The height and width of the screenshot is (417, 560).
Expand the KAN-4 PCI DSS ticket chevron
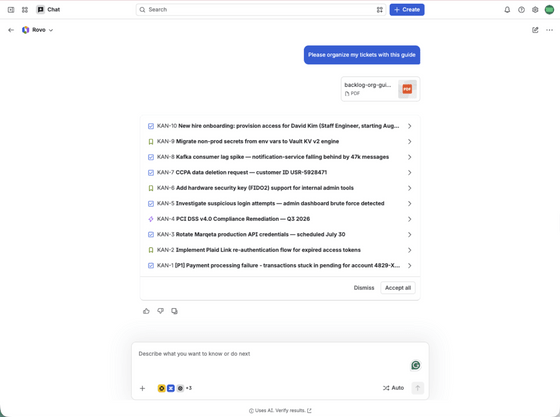[x=410, y=219]
